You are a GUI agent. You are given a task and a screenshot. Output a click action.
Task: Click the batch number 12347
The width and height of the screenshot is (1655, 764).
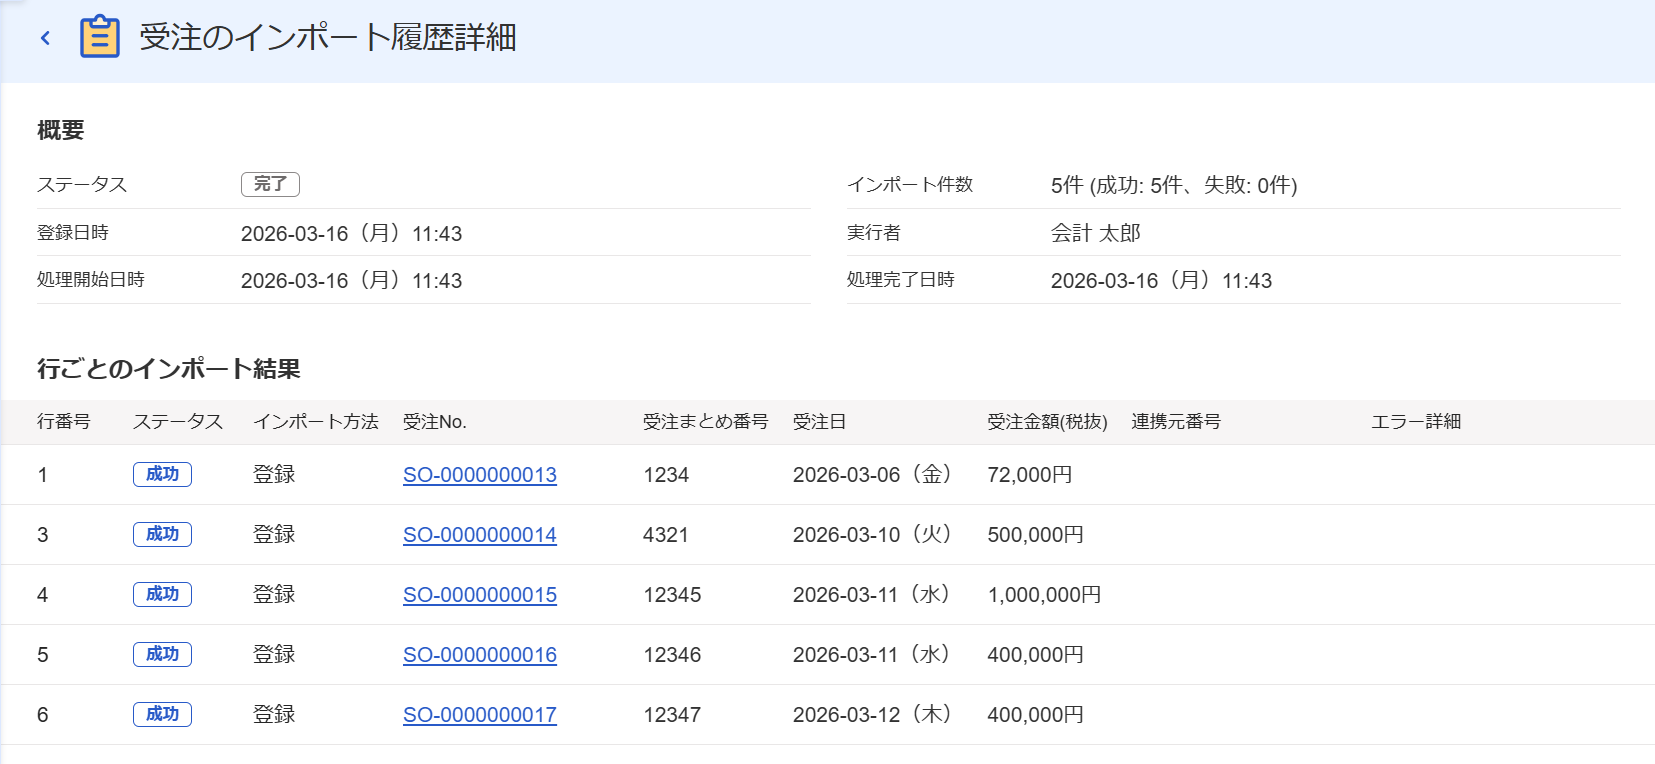point(672,715)
